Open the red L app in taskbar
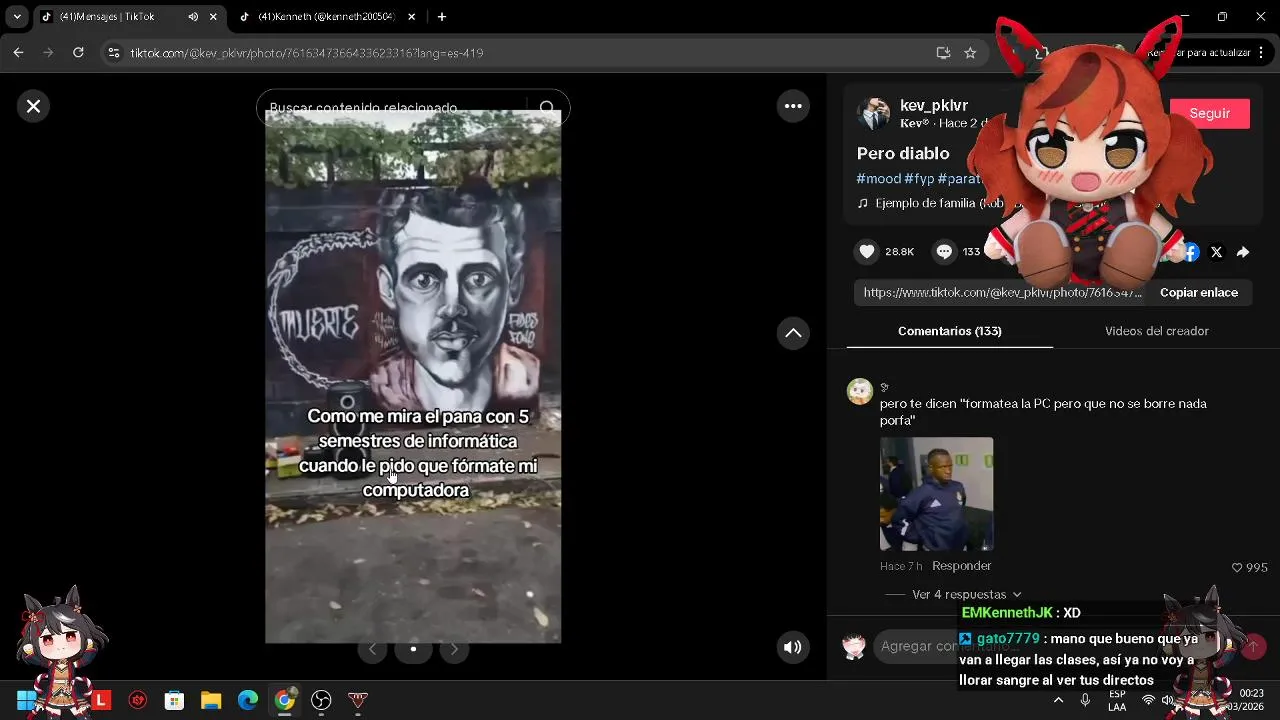This screenshot has width=1280, height=720. pos(101,700)
